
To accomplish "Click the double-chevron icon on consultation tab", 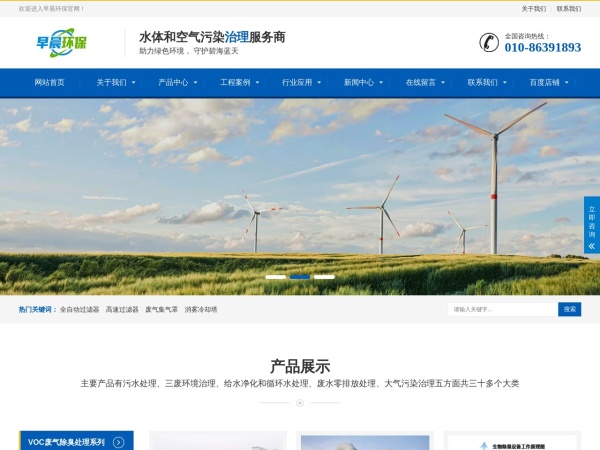I will click(592, 246).
